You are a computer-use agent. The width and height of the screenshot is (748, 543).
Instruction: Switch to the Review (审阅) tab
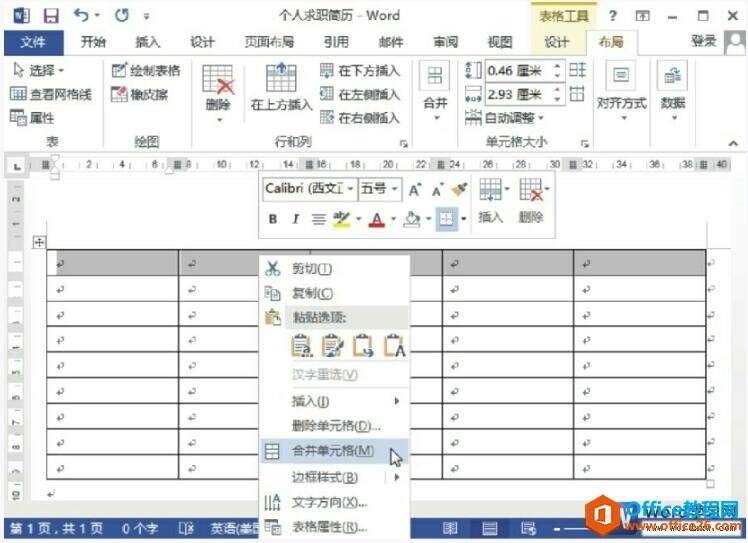point(446,42)
